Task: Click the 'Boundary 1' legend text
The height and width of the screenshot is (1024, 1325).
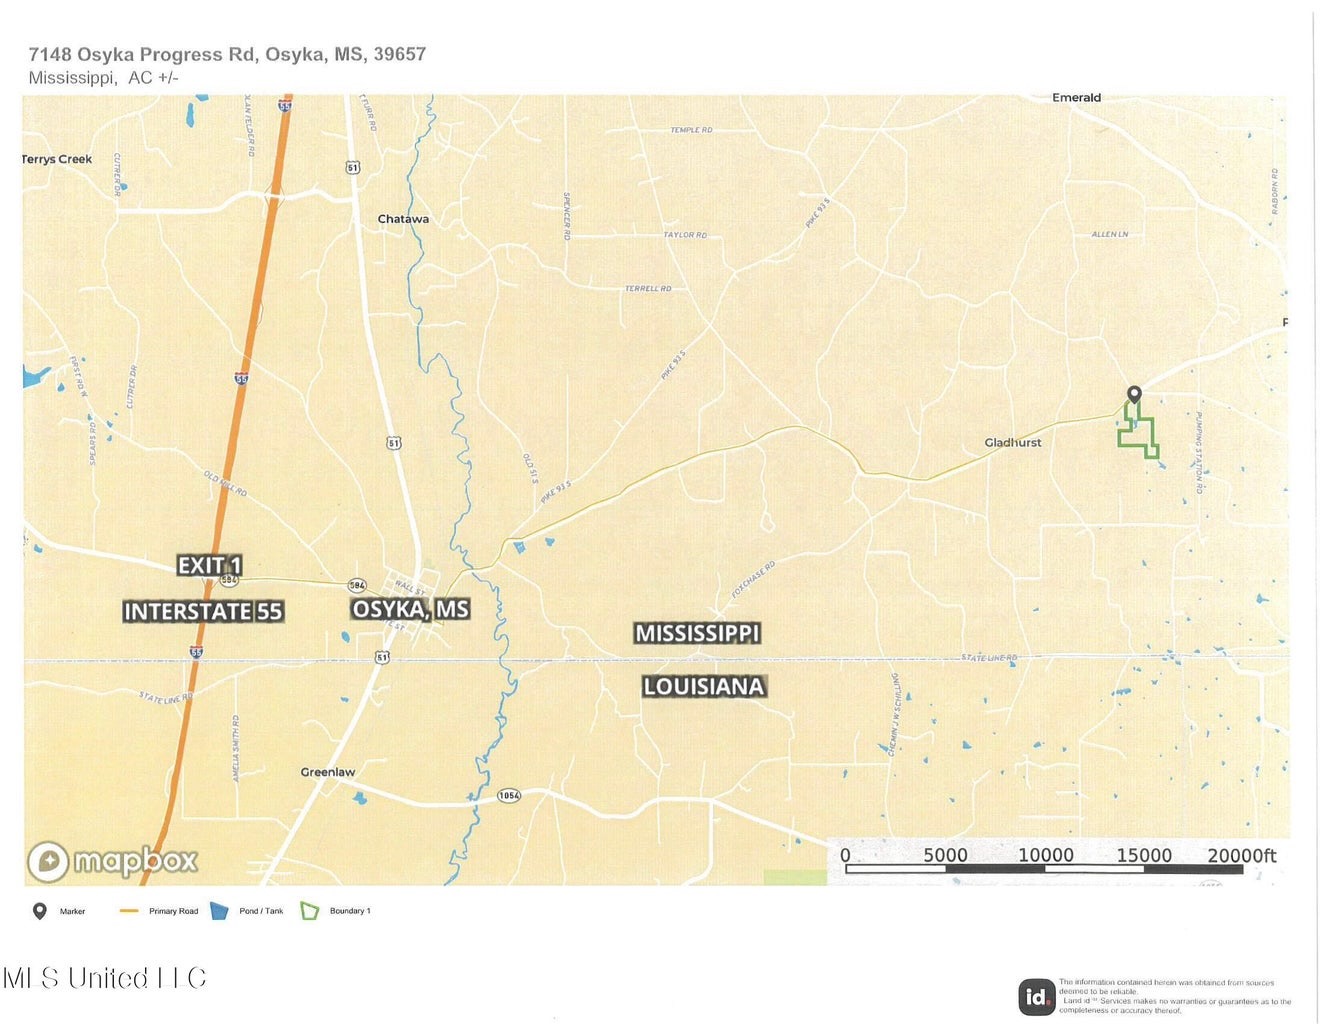Action: [350, 911]
